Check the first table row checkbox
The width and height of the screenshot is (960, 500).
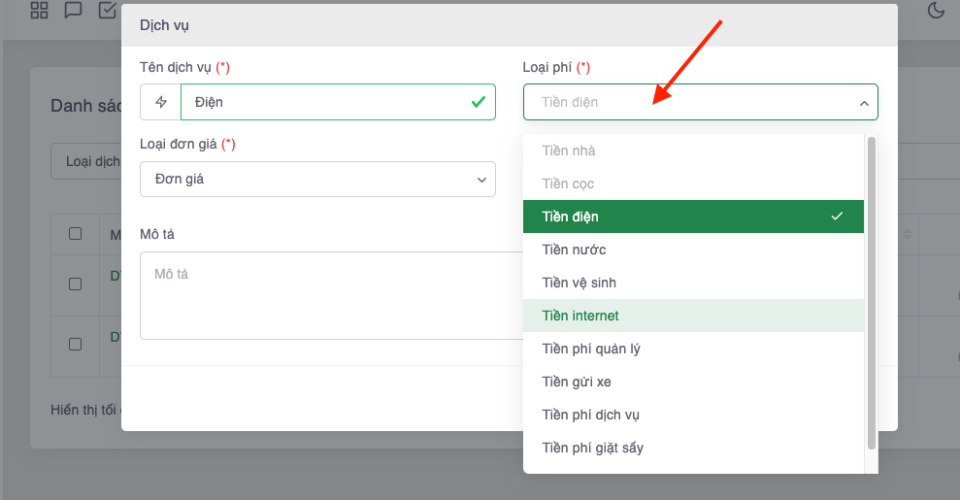(x=75, y=284)
